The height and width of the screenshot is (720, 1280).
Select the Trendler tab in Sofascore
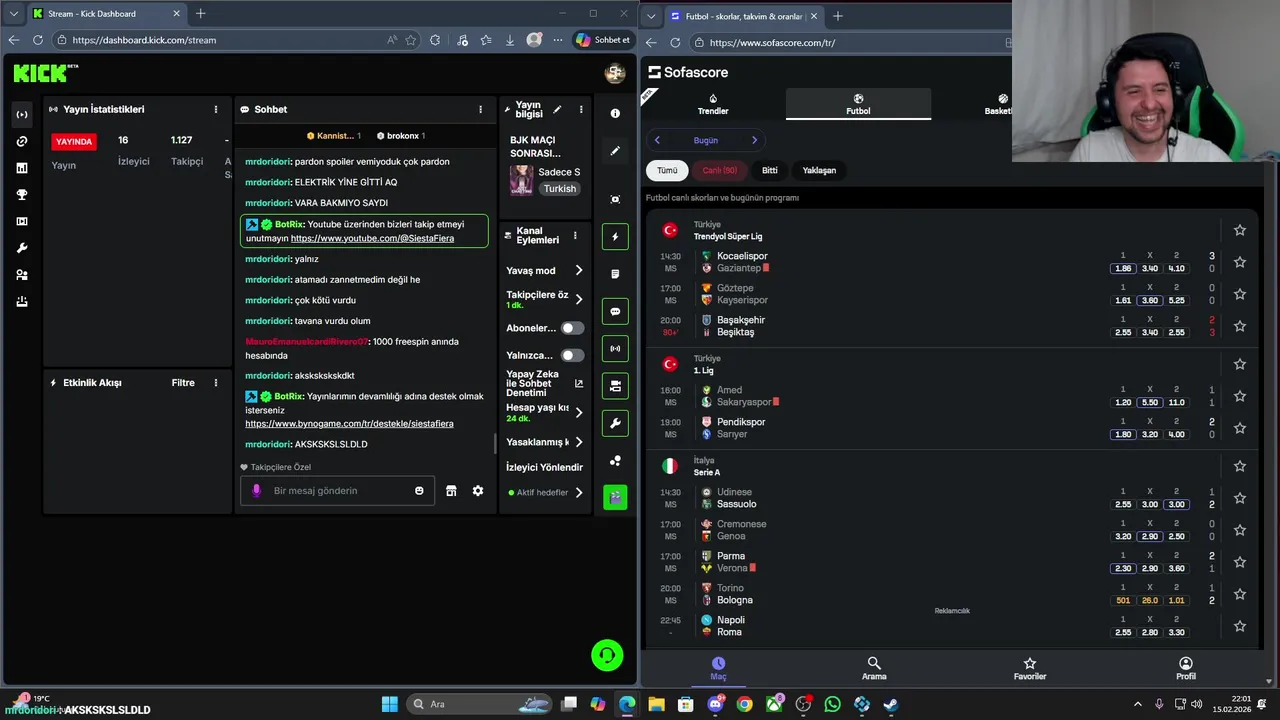click(713, 105)
